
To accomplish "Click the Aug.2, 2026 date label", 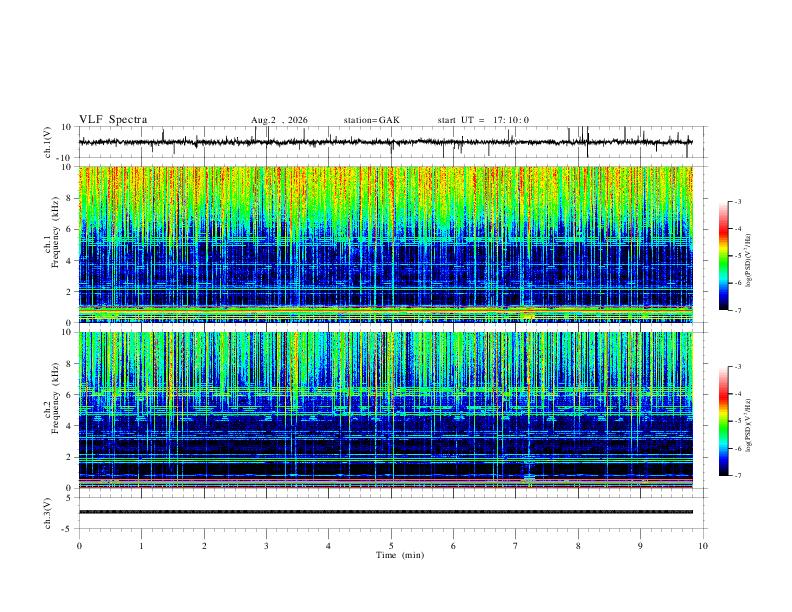I will (x=279, y=120).
